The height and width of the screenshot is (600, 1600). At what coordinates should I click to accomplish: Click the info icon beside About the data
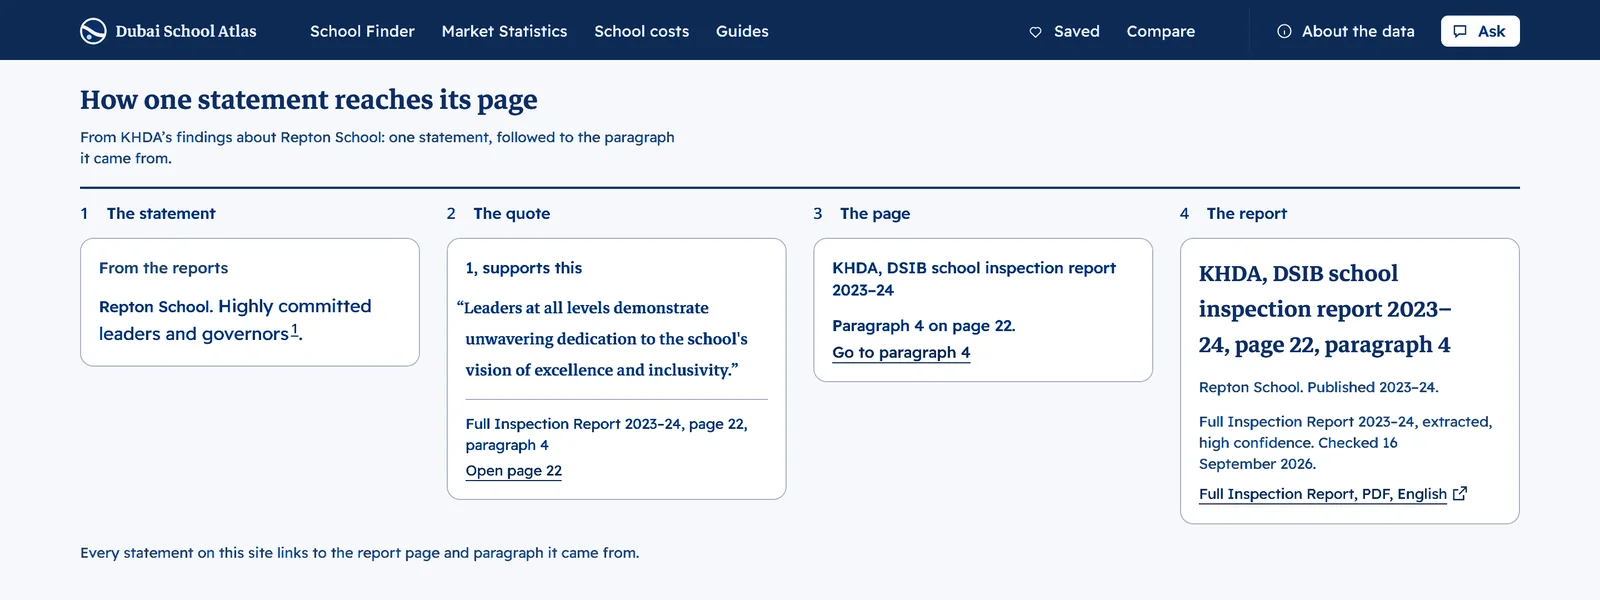pos(1284,31)
